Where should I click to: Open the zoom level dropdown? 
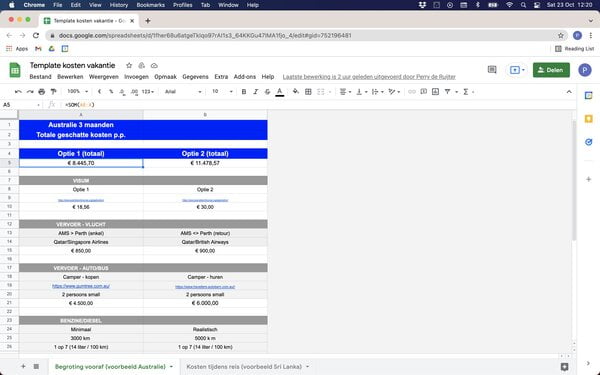pyautogui.click(x=78, y=92)
